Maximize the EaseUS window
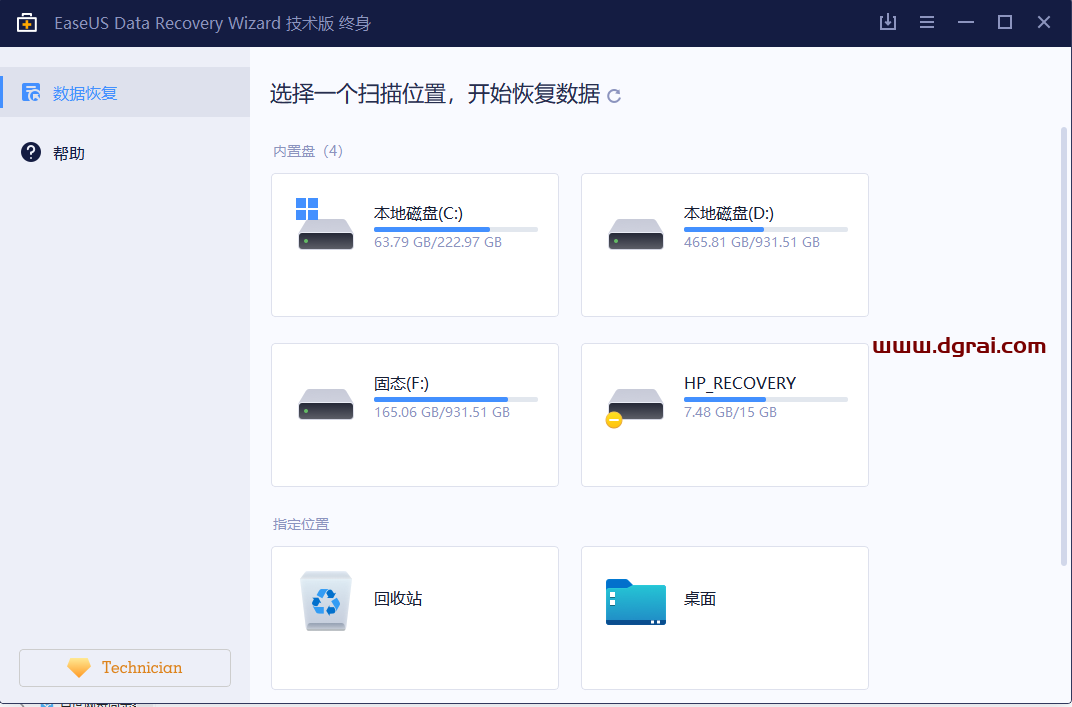Screen dimensions: 1072x707 [x=1004, y=23]
